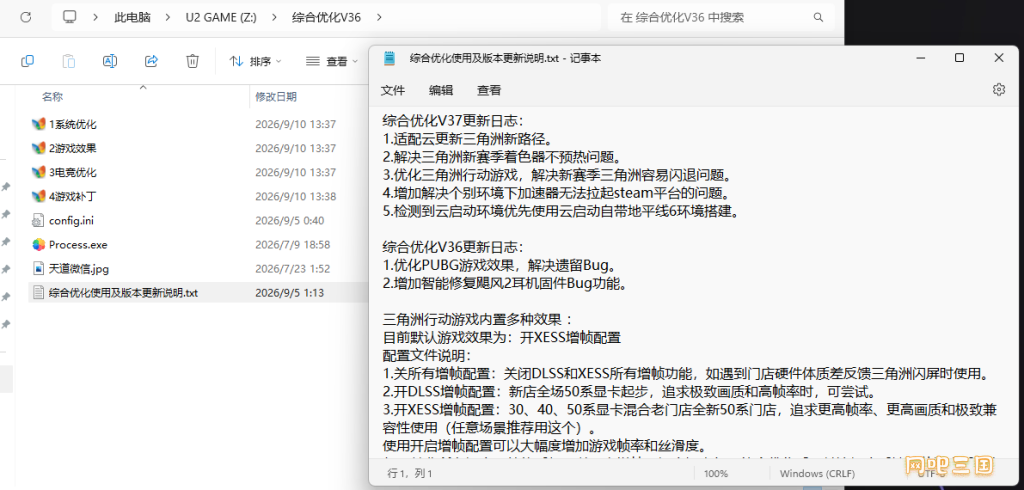Click the icon of 3电竞优化 folder
This screenshot has width=1024, height=490.
39,172
